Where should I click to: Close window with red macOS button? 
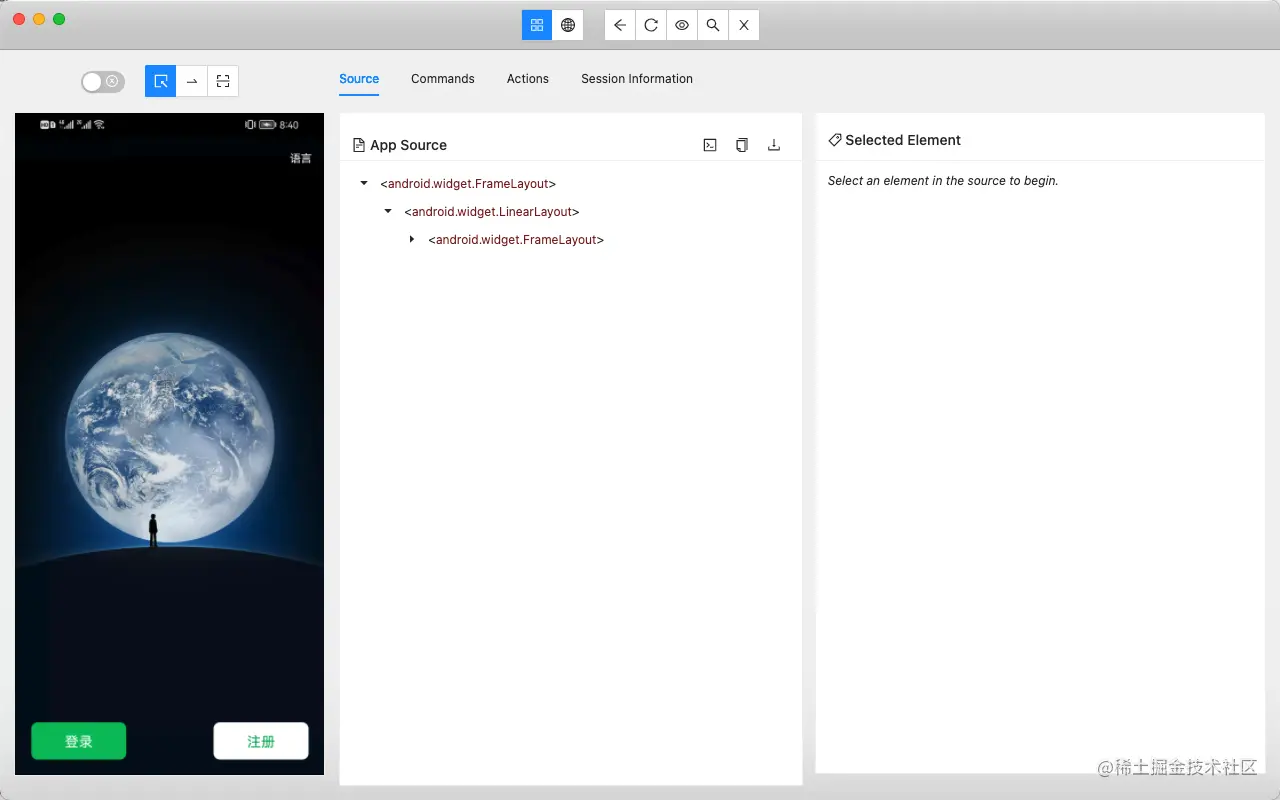click(19, 19)
